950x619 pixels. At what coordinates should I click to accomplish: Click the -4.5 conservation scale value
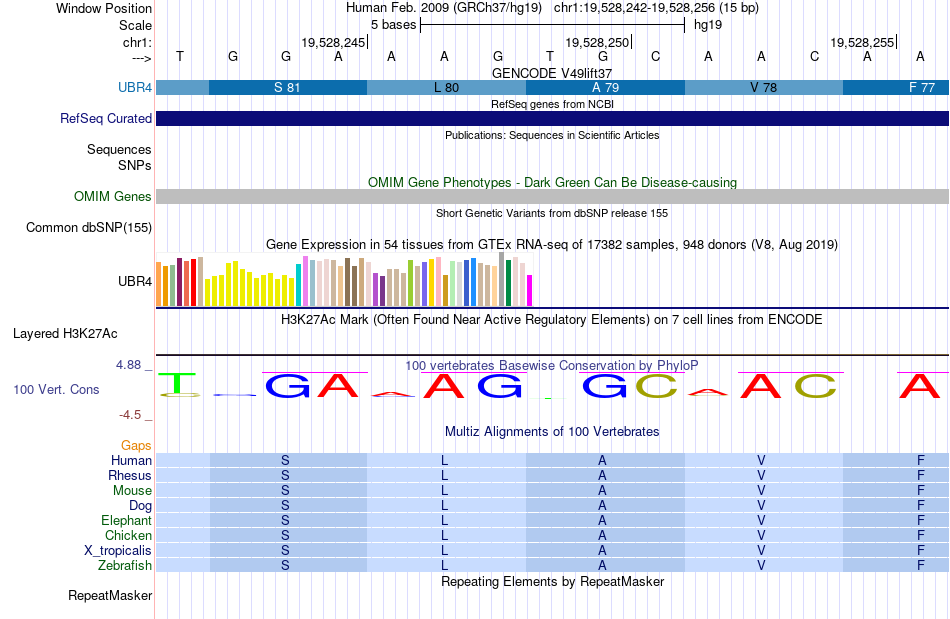pos(130,414)
